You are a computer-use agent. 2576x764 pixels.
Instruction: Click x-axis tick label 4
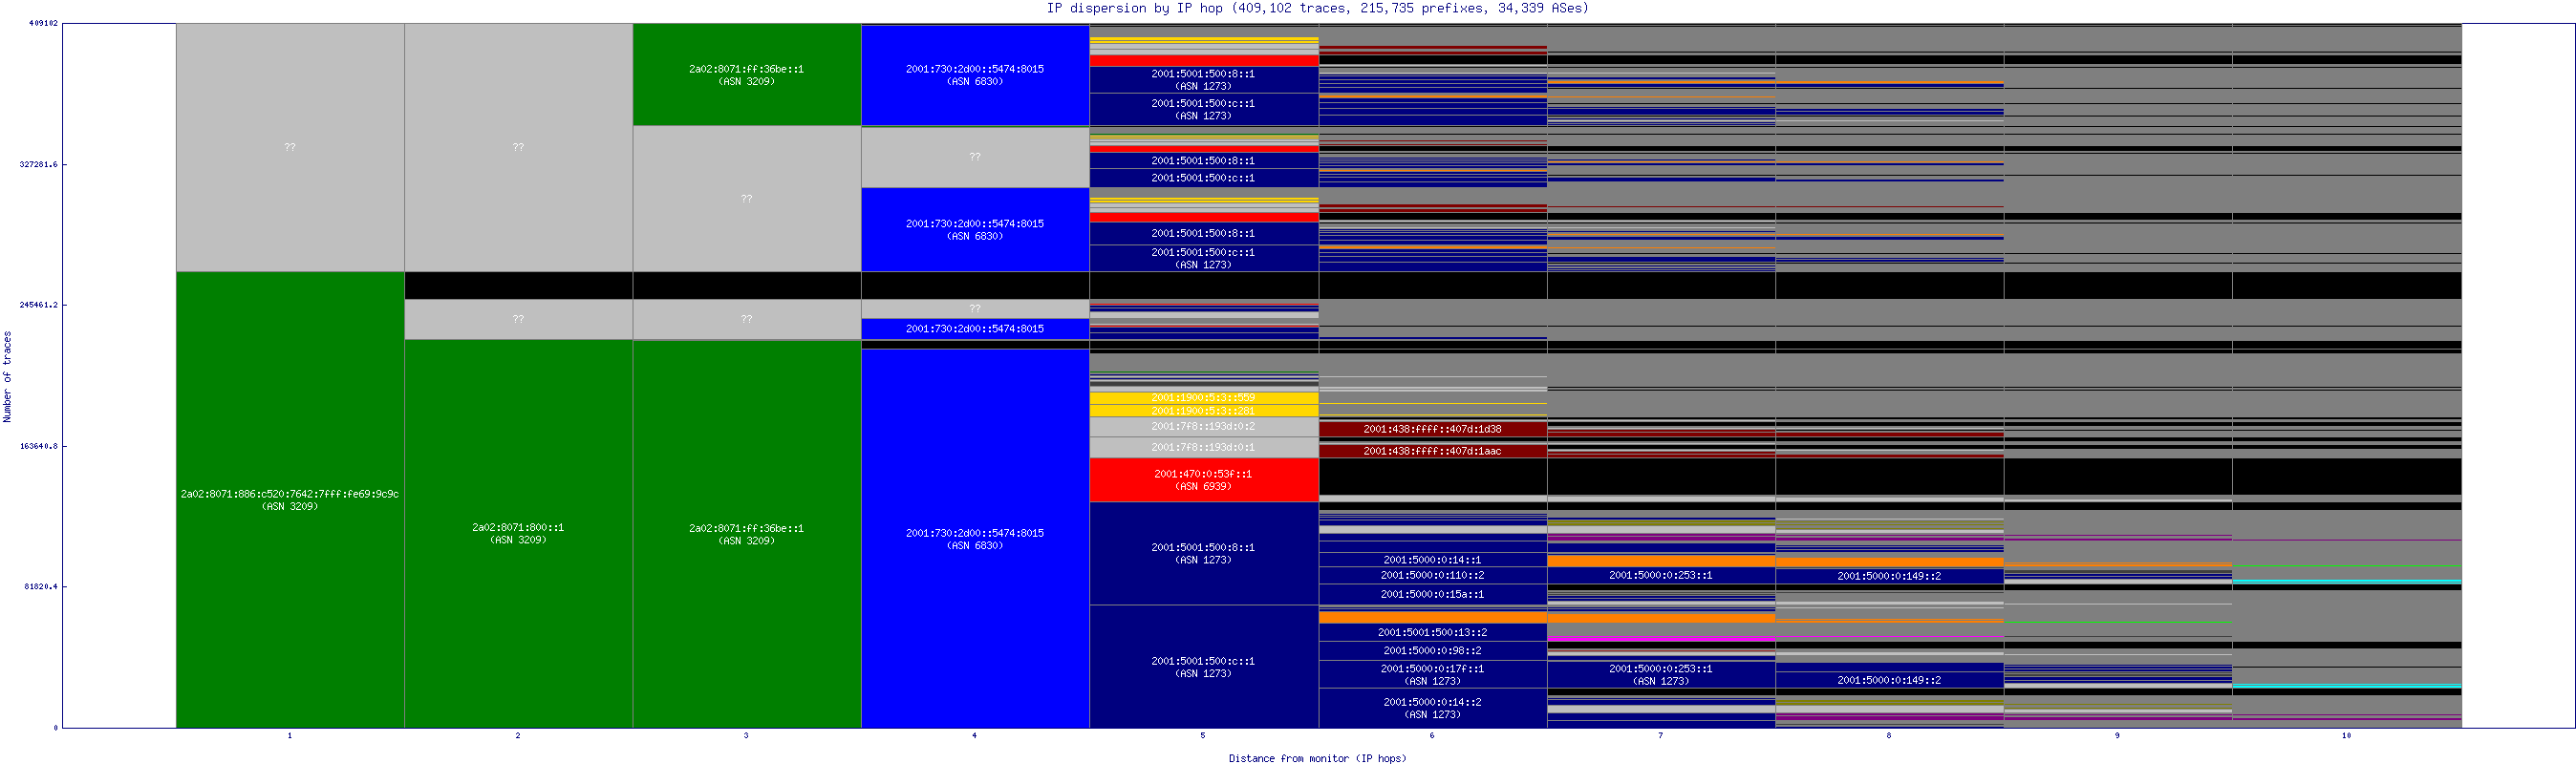[x=974, y=735]
